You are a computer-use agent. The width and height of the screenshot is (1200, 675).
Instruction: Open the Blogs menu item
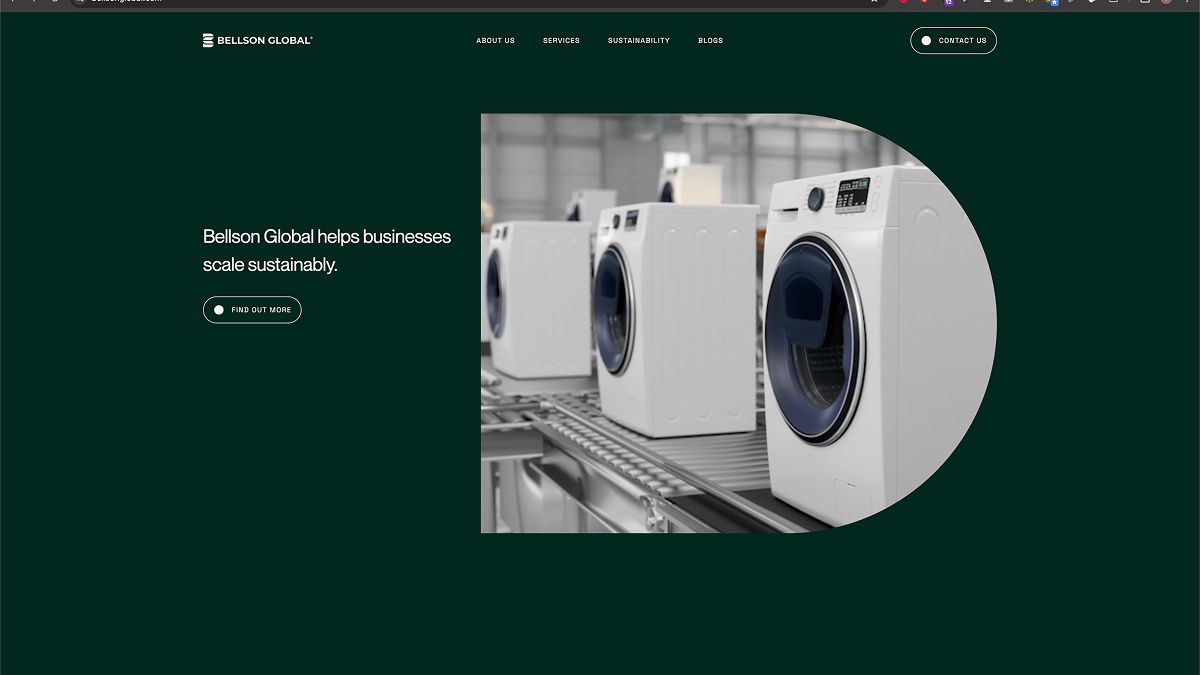[x=710, y=41]
